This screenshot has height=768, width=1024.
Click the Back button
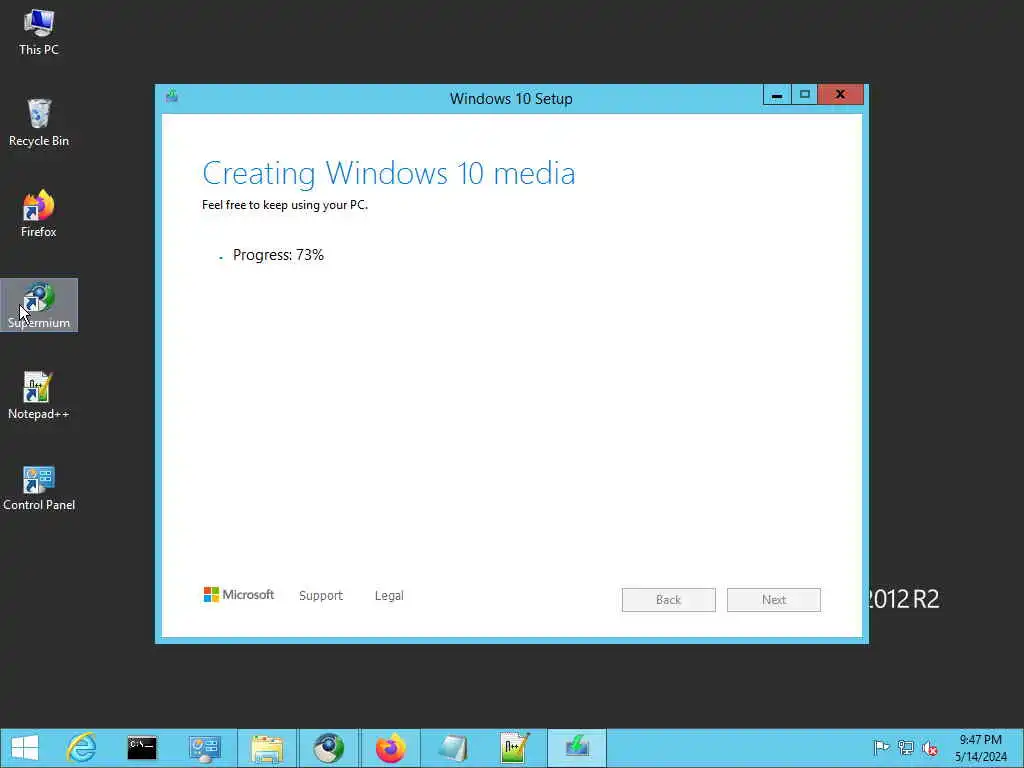pos(669,600)
